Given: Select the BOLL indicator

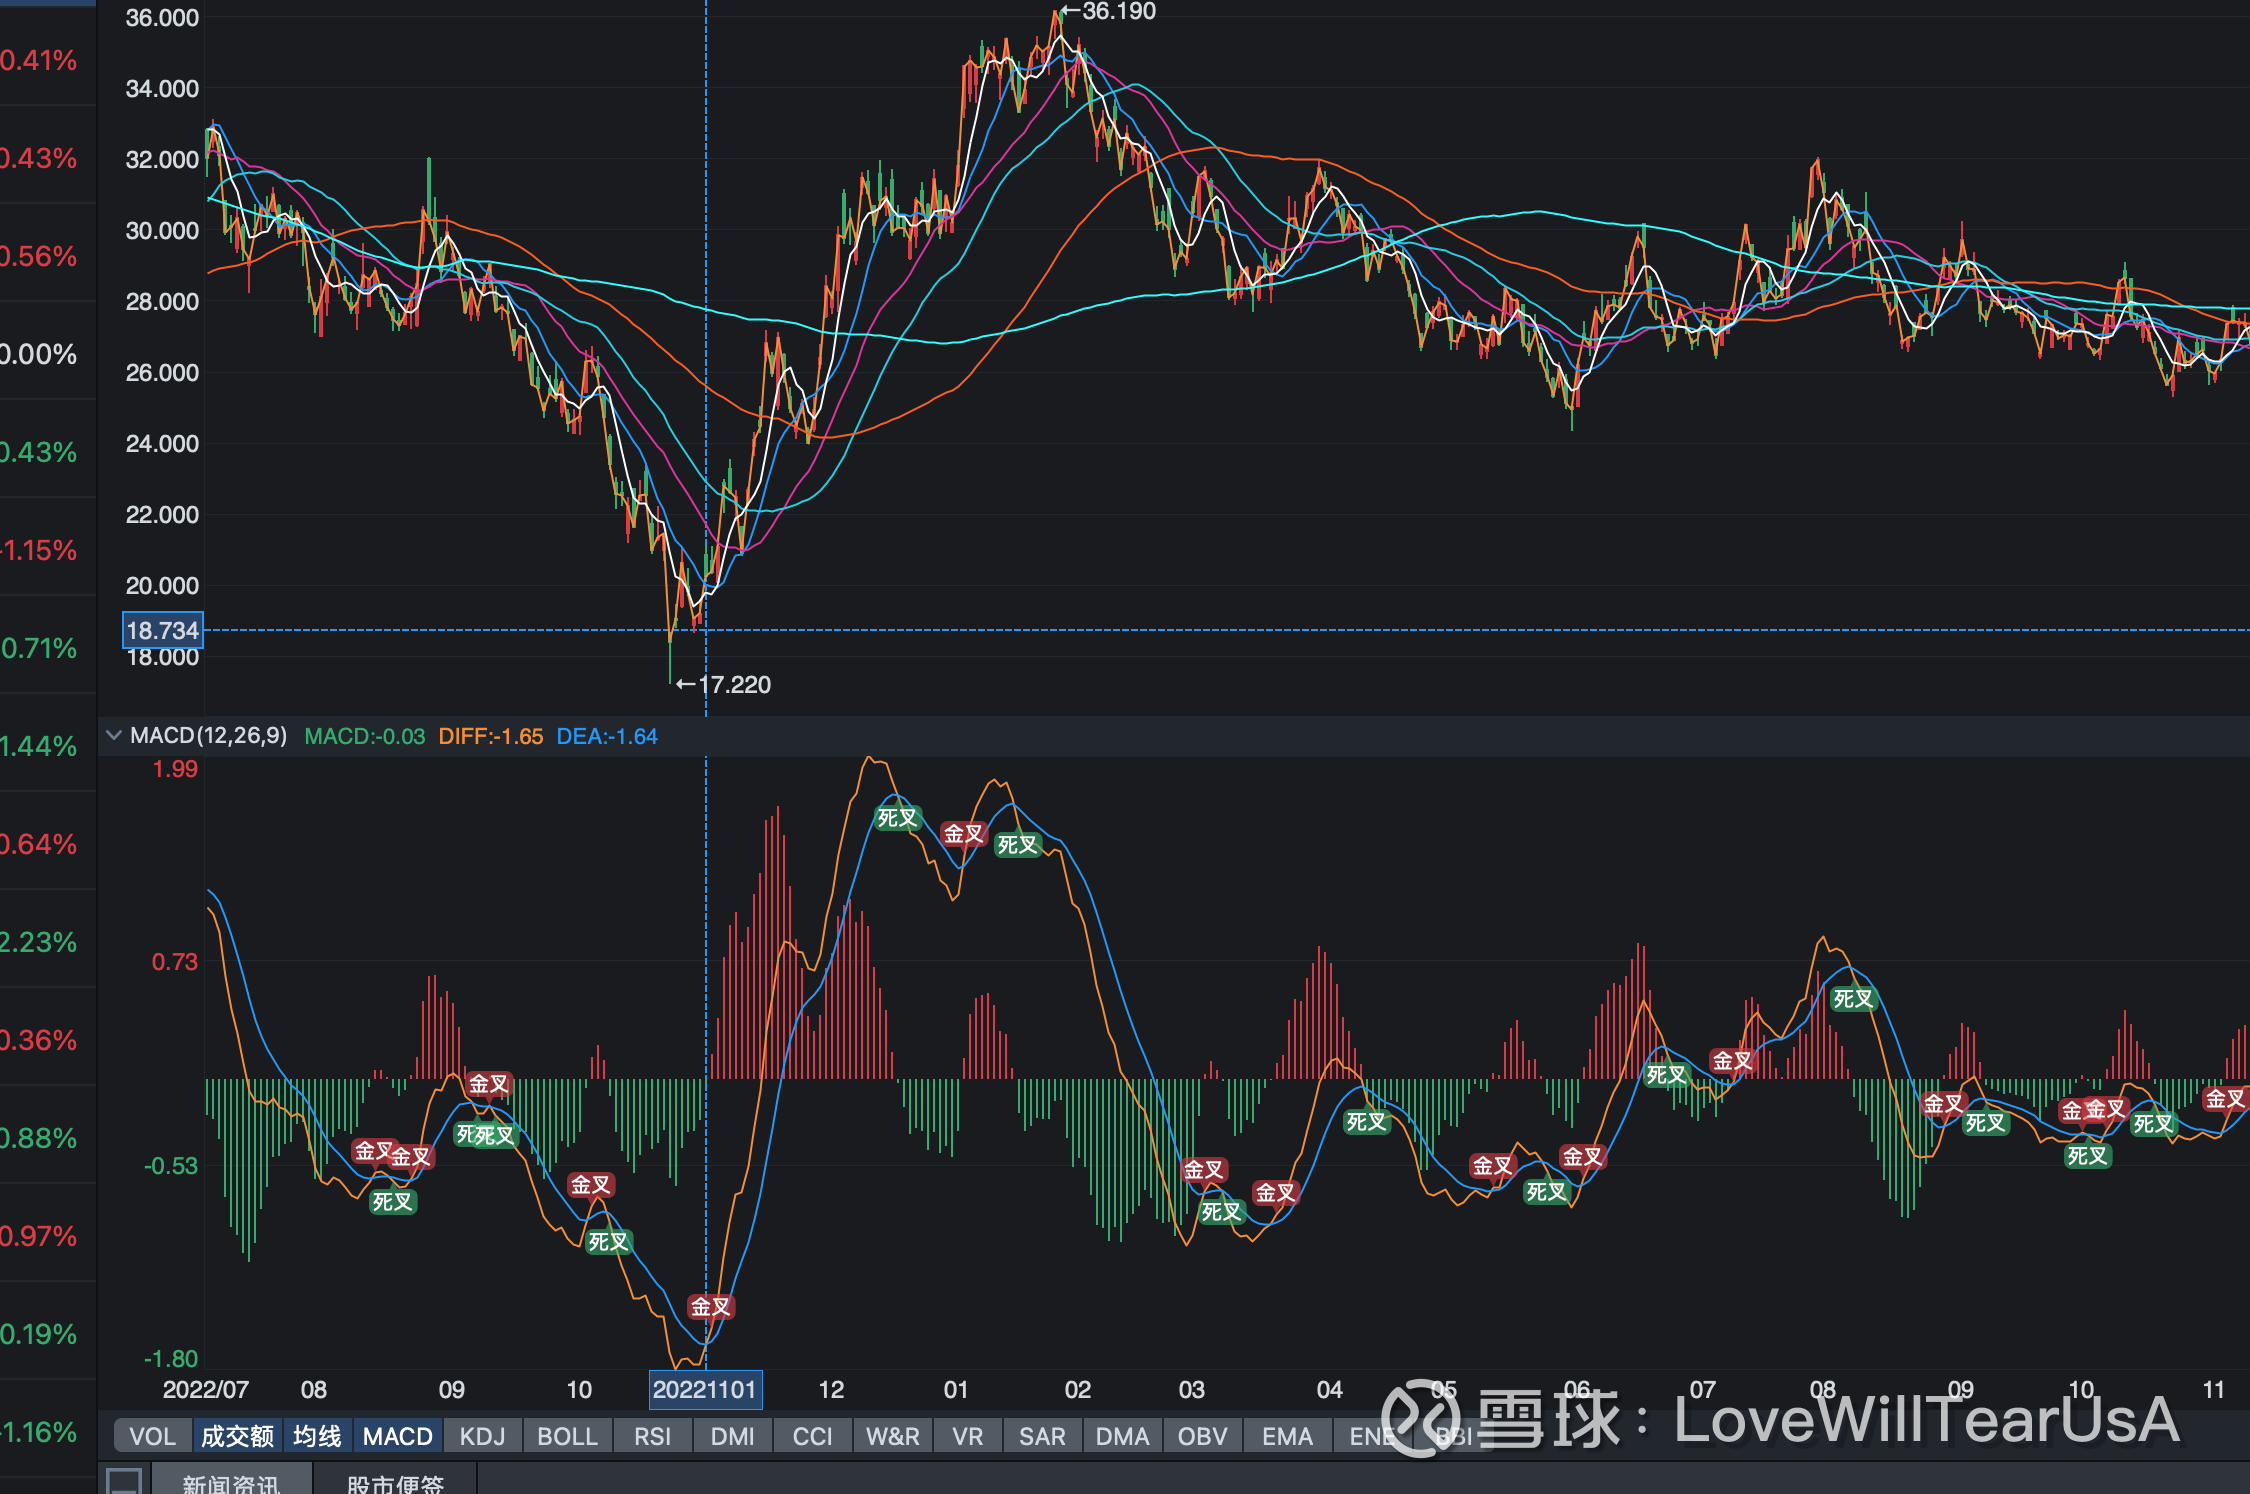Looking at the screenshot, I should click(x=567, y=1436).
